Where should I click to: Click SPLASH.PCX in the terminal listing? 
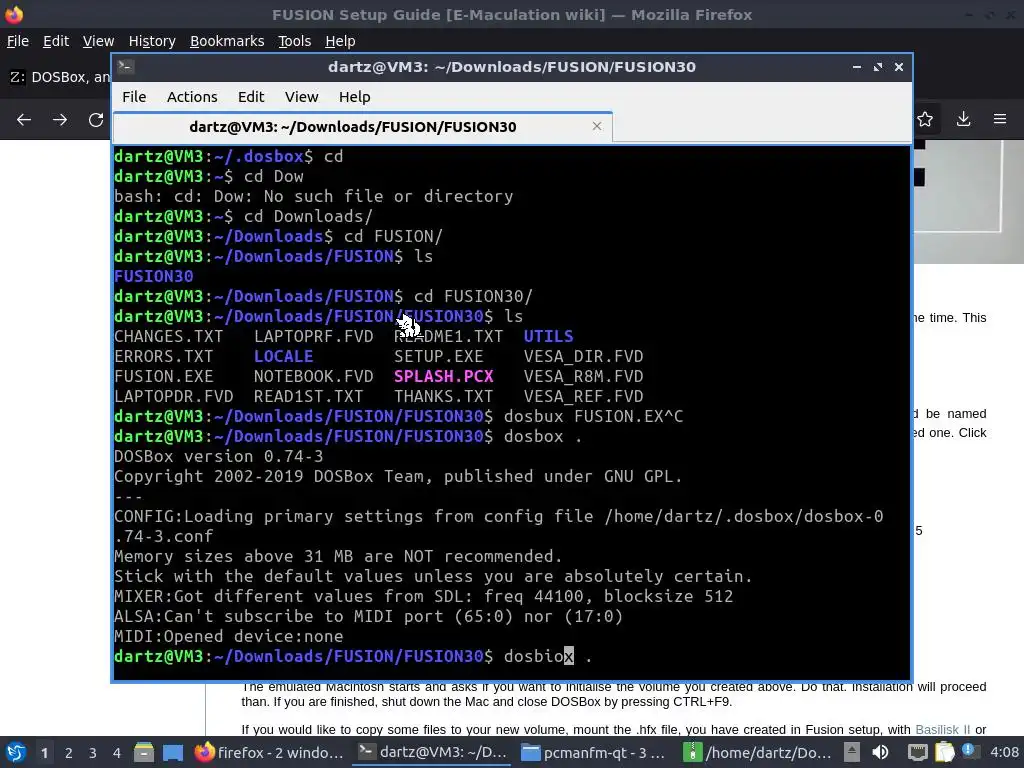coord(443,376)
